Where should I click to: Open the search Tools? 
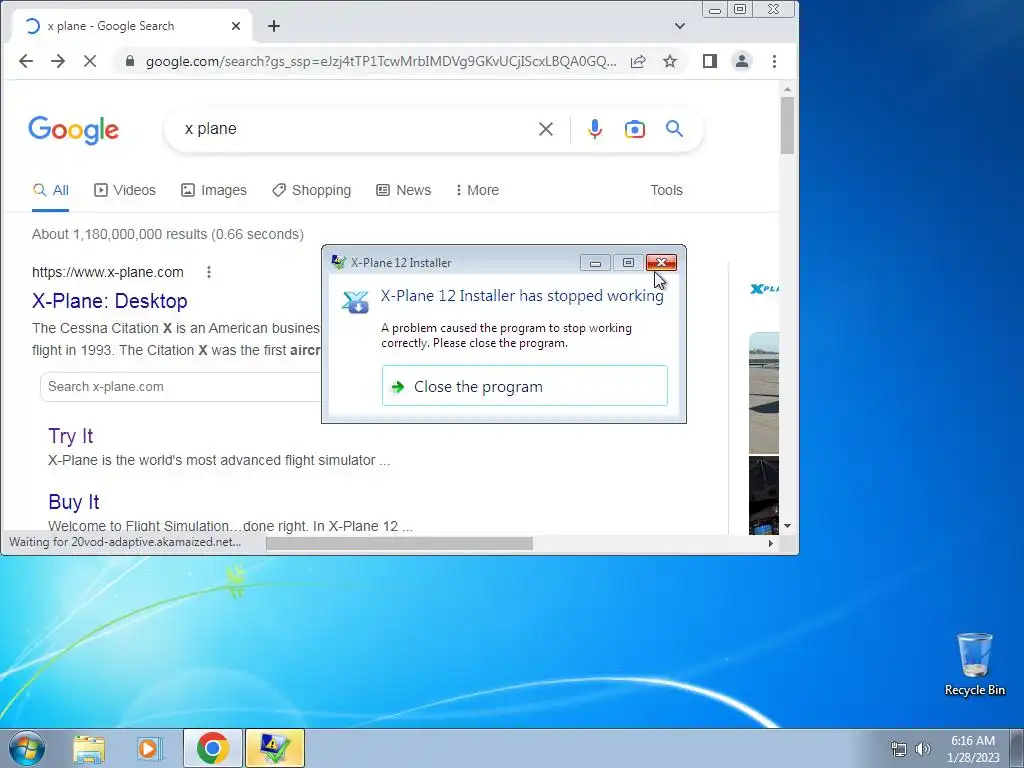coord(666,190)
